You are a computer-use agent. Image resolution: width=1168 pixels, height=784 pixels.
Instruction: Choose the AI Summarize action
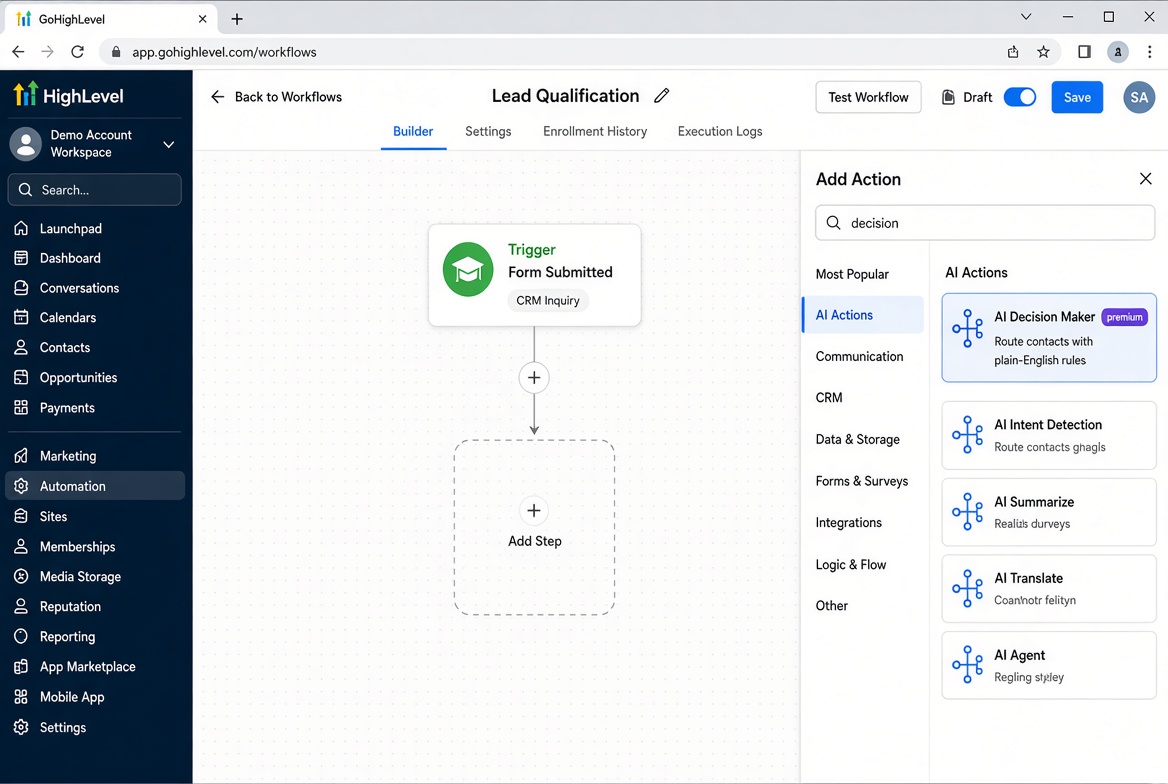tap(1049, 512)
